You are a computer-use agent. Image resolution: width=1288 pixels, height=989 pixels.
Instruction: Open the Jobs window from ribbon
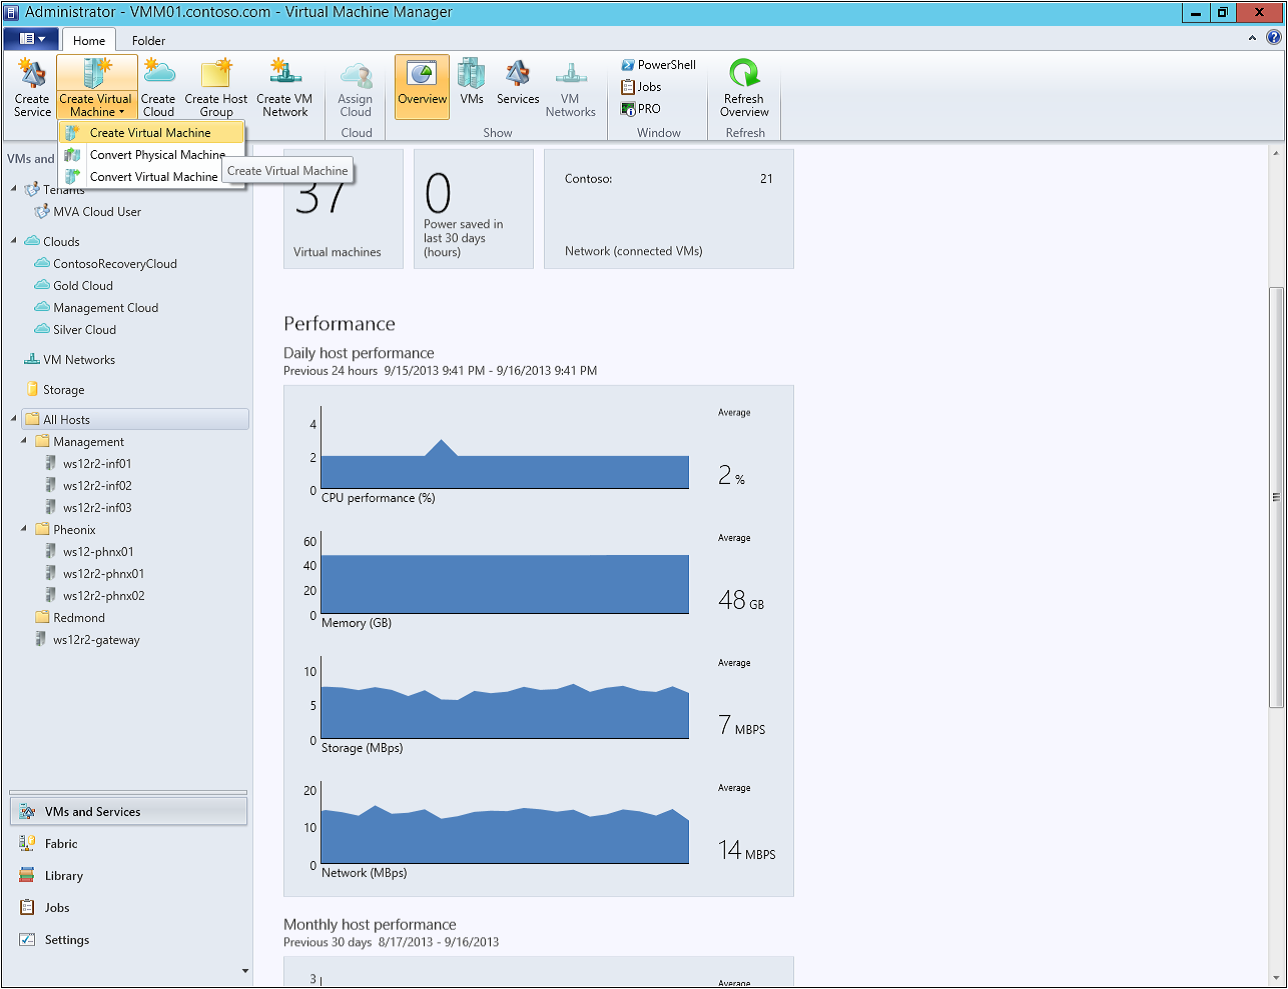(641, 87)
